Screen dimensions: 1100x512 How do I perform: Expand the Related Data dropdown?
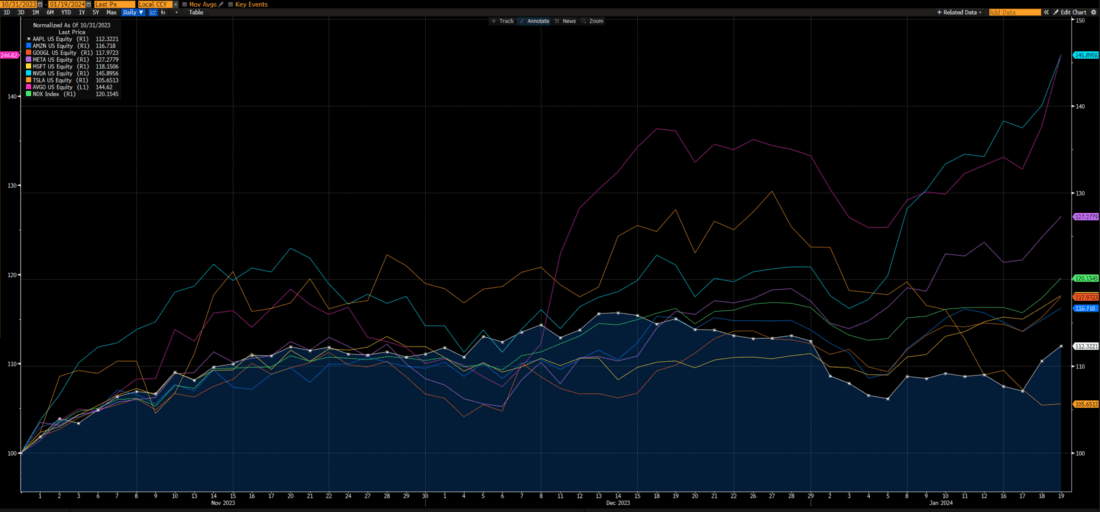click(x=960, y=12)
